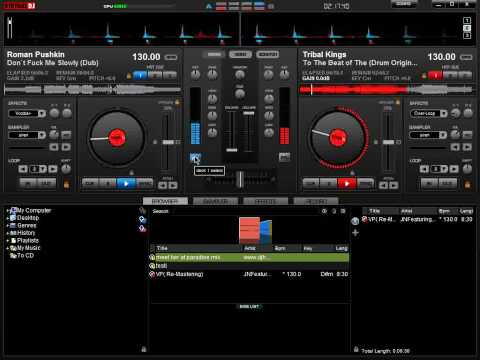Click the round side list icon above plus

(x=355, y=221)
